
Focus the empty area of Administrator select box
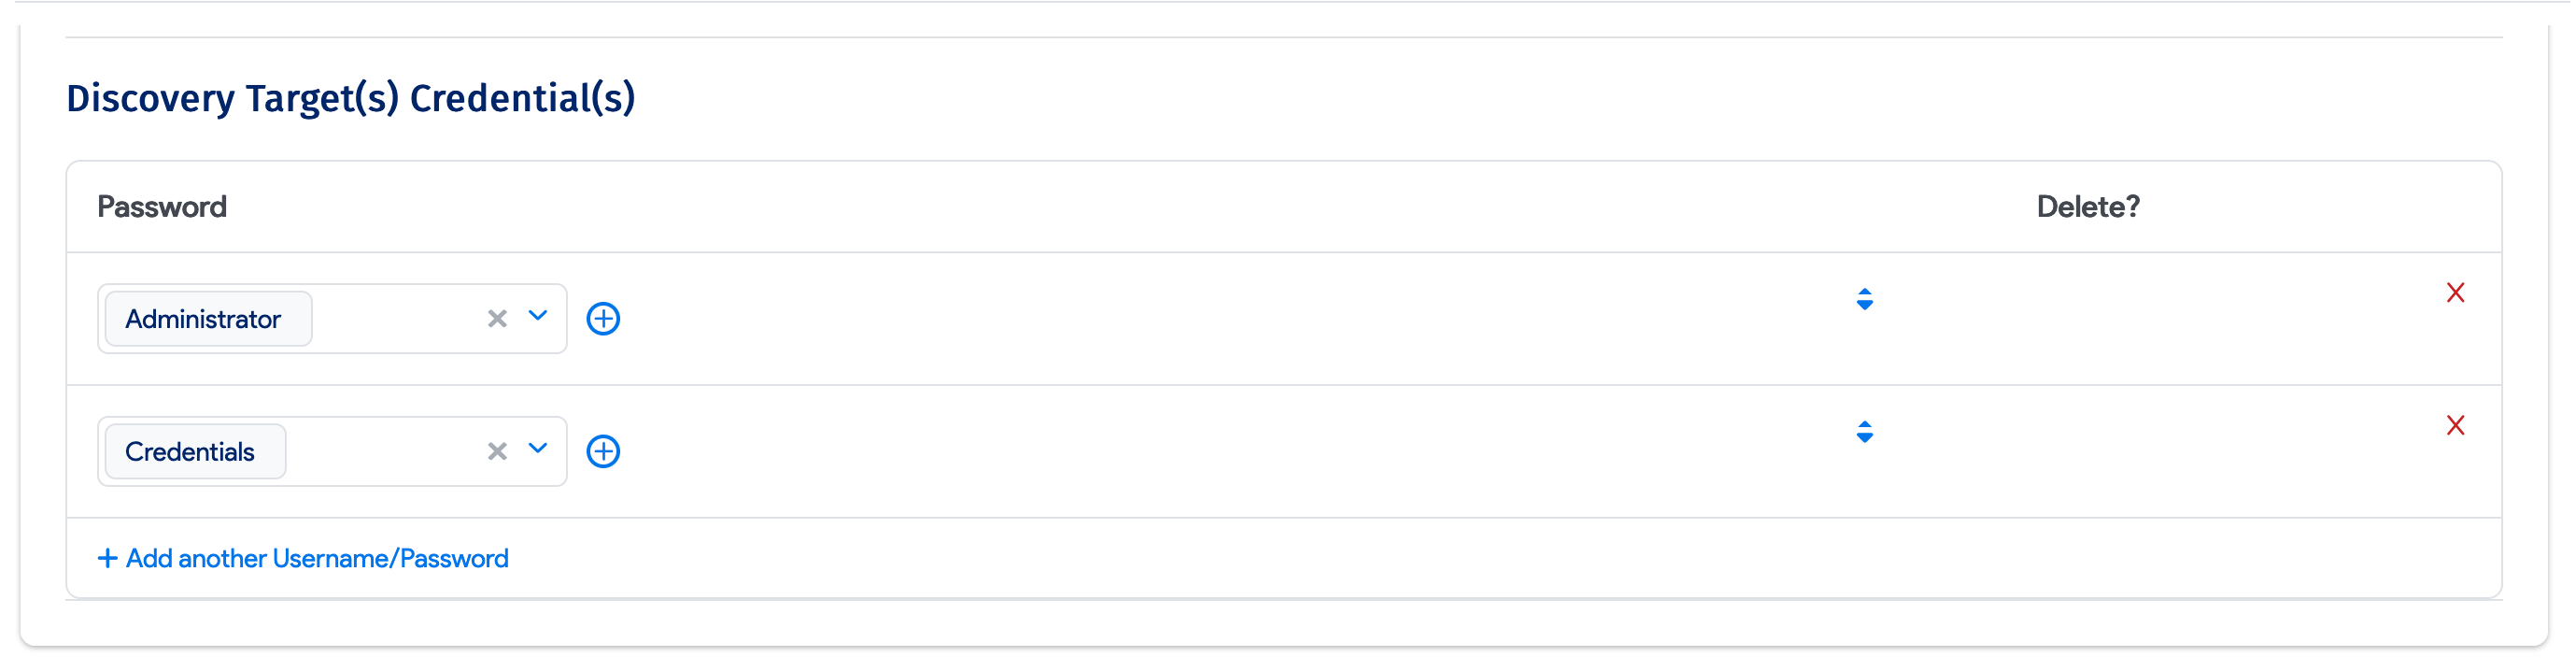coord(395,319)
